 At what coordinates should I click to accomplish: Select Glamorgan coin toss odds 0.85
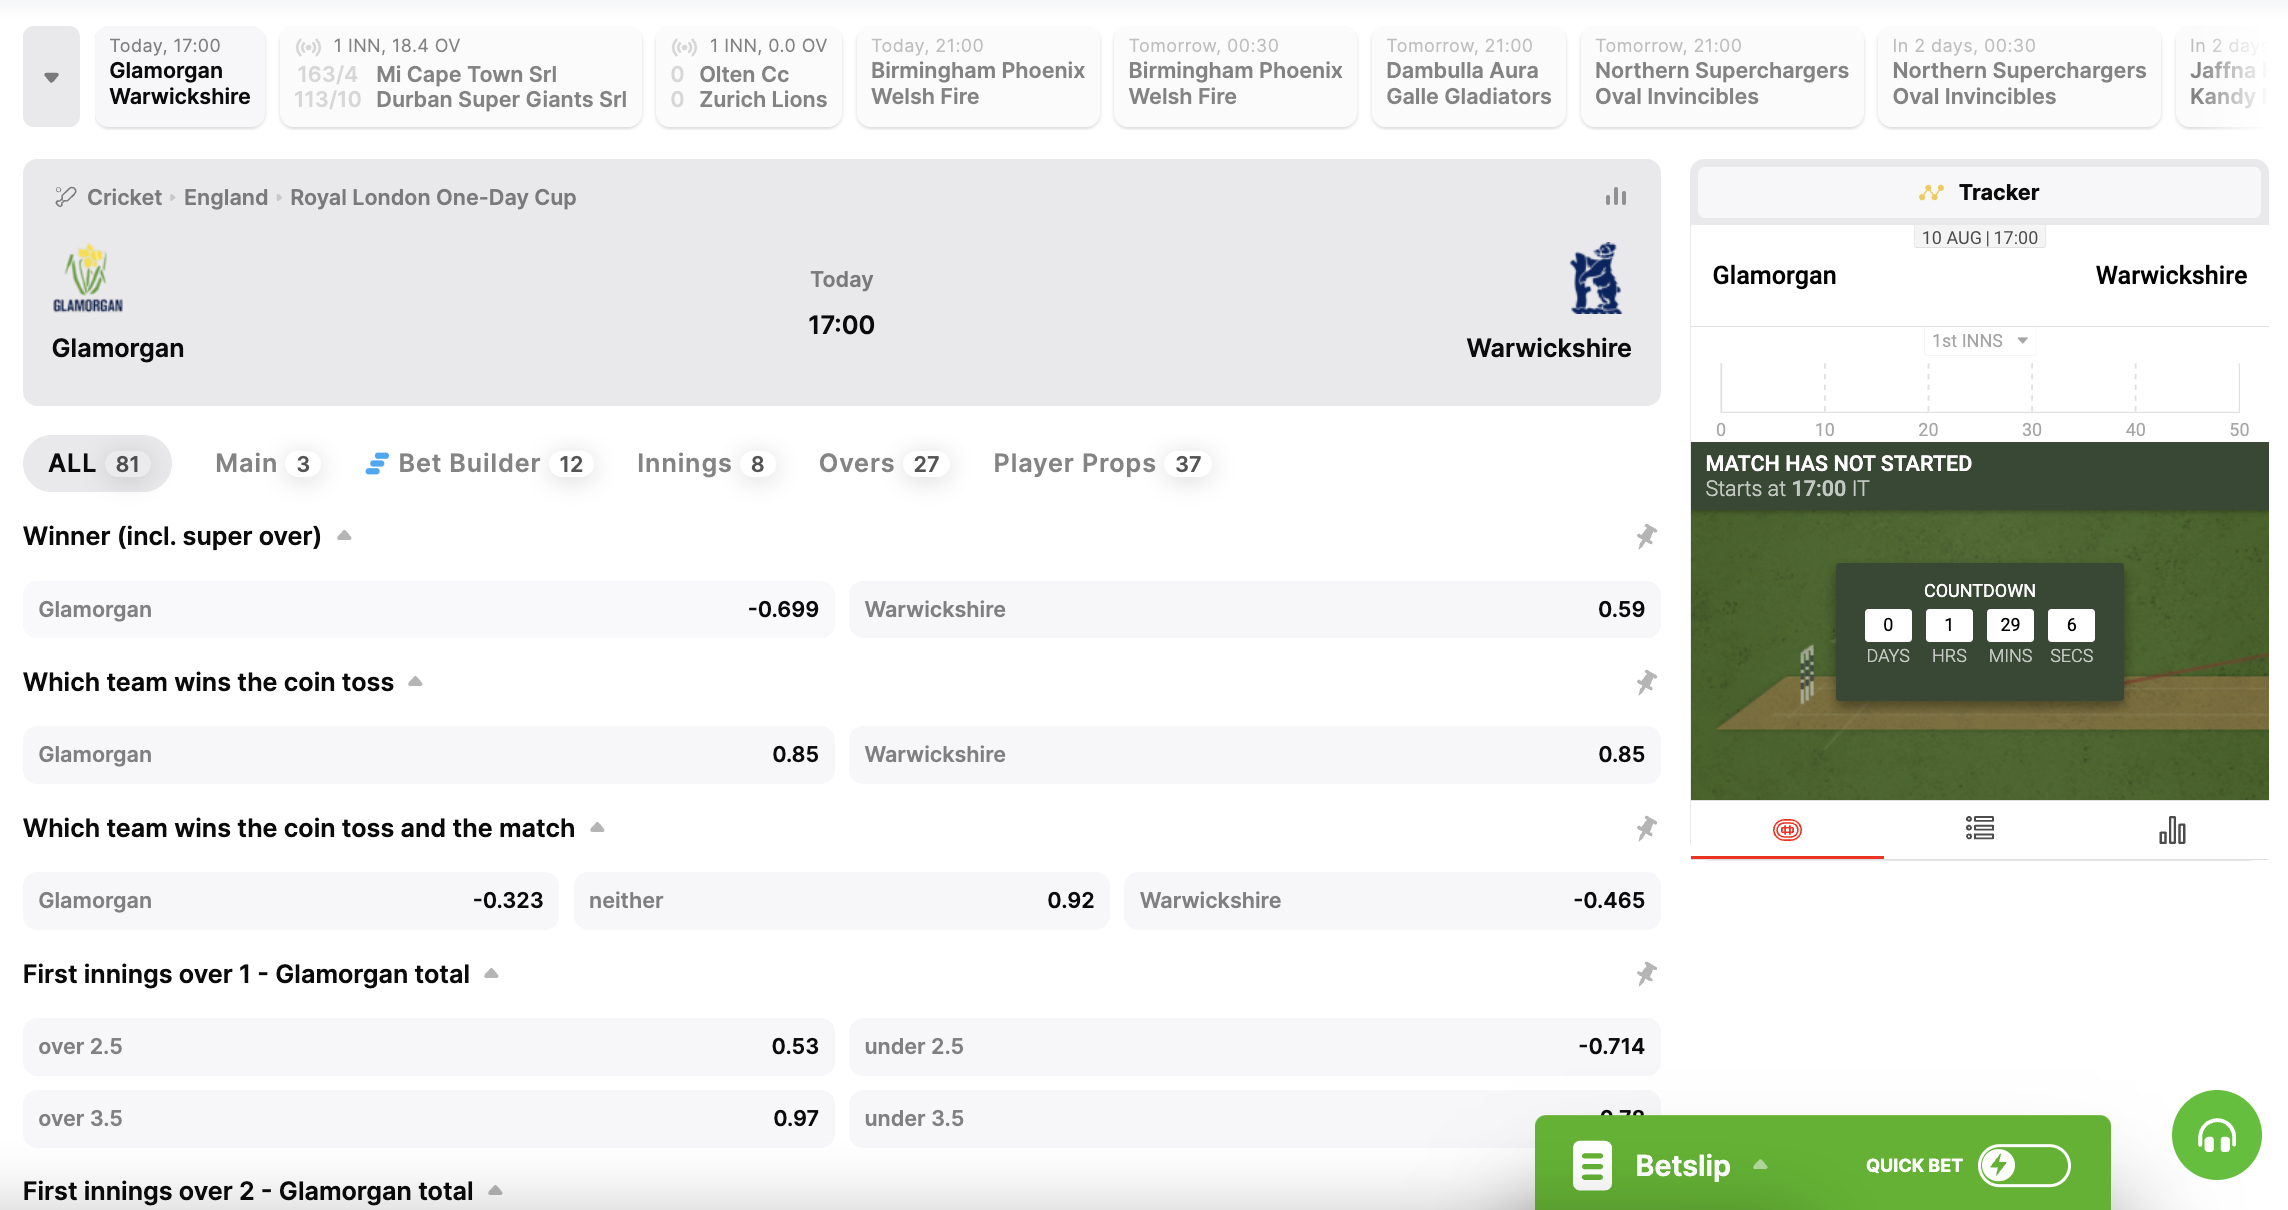coord(428,755)
